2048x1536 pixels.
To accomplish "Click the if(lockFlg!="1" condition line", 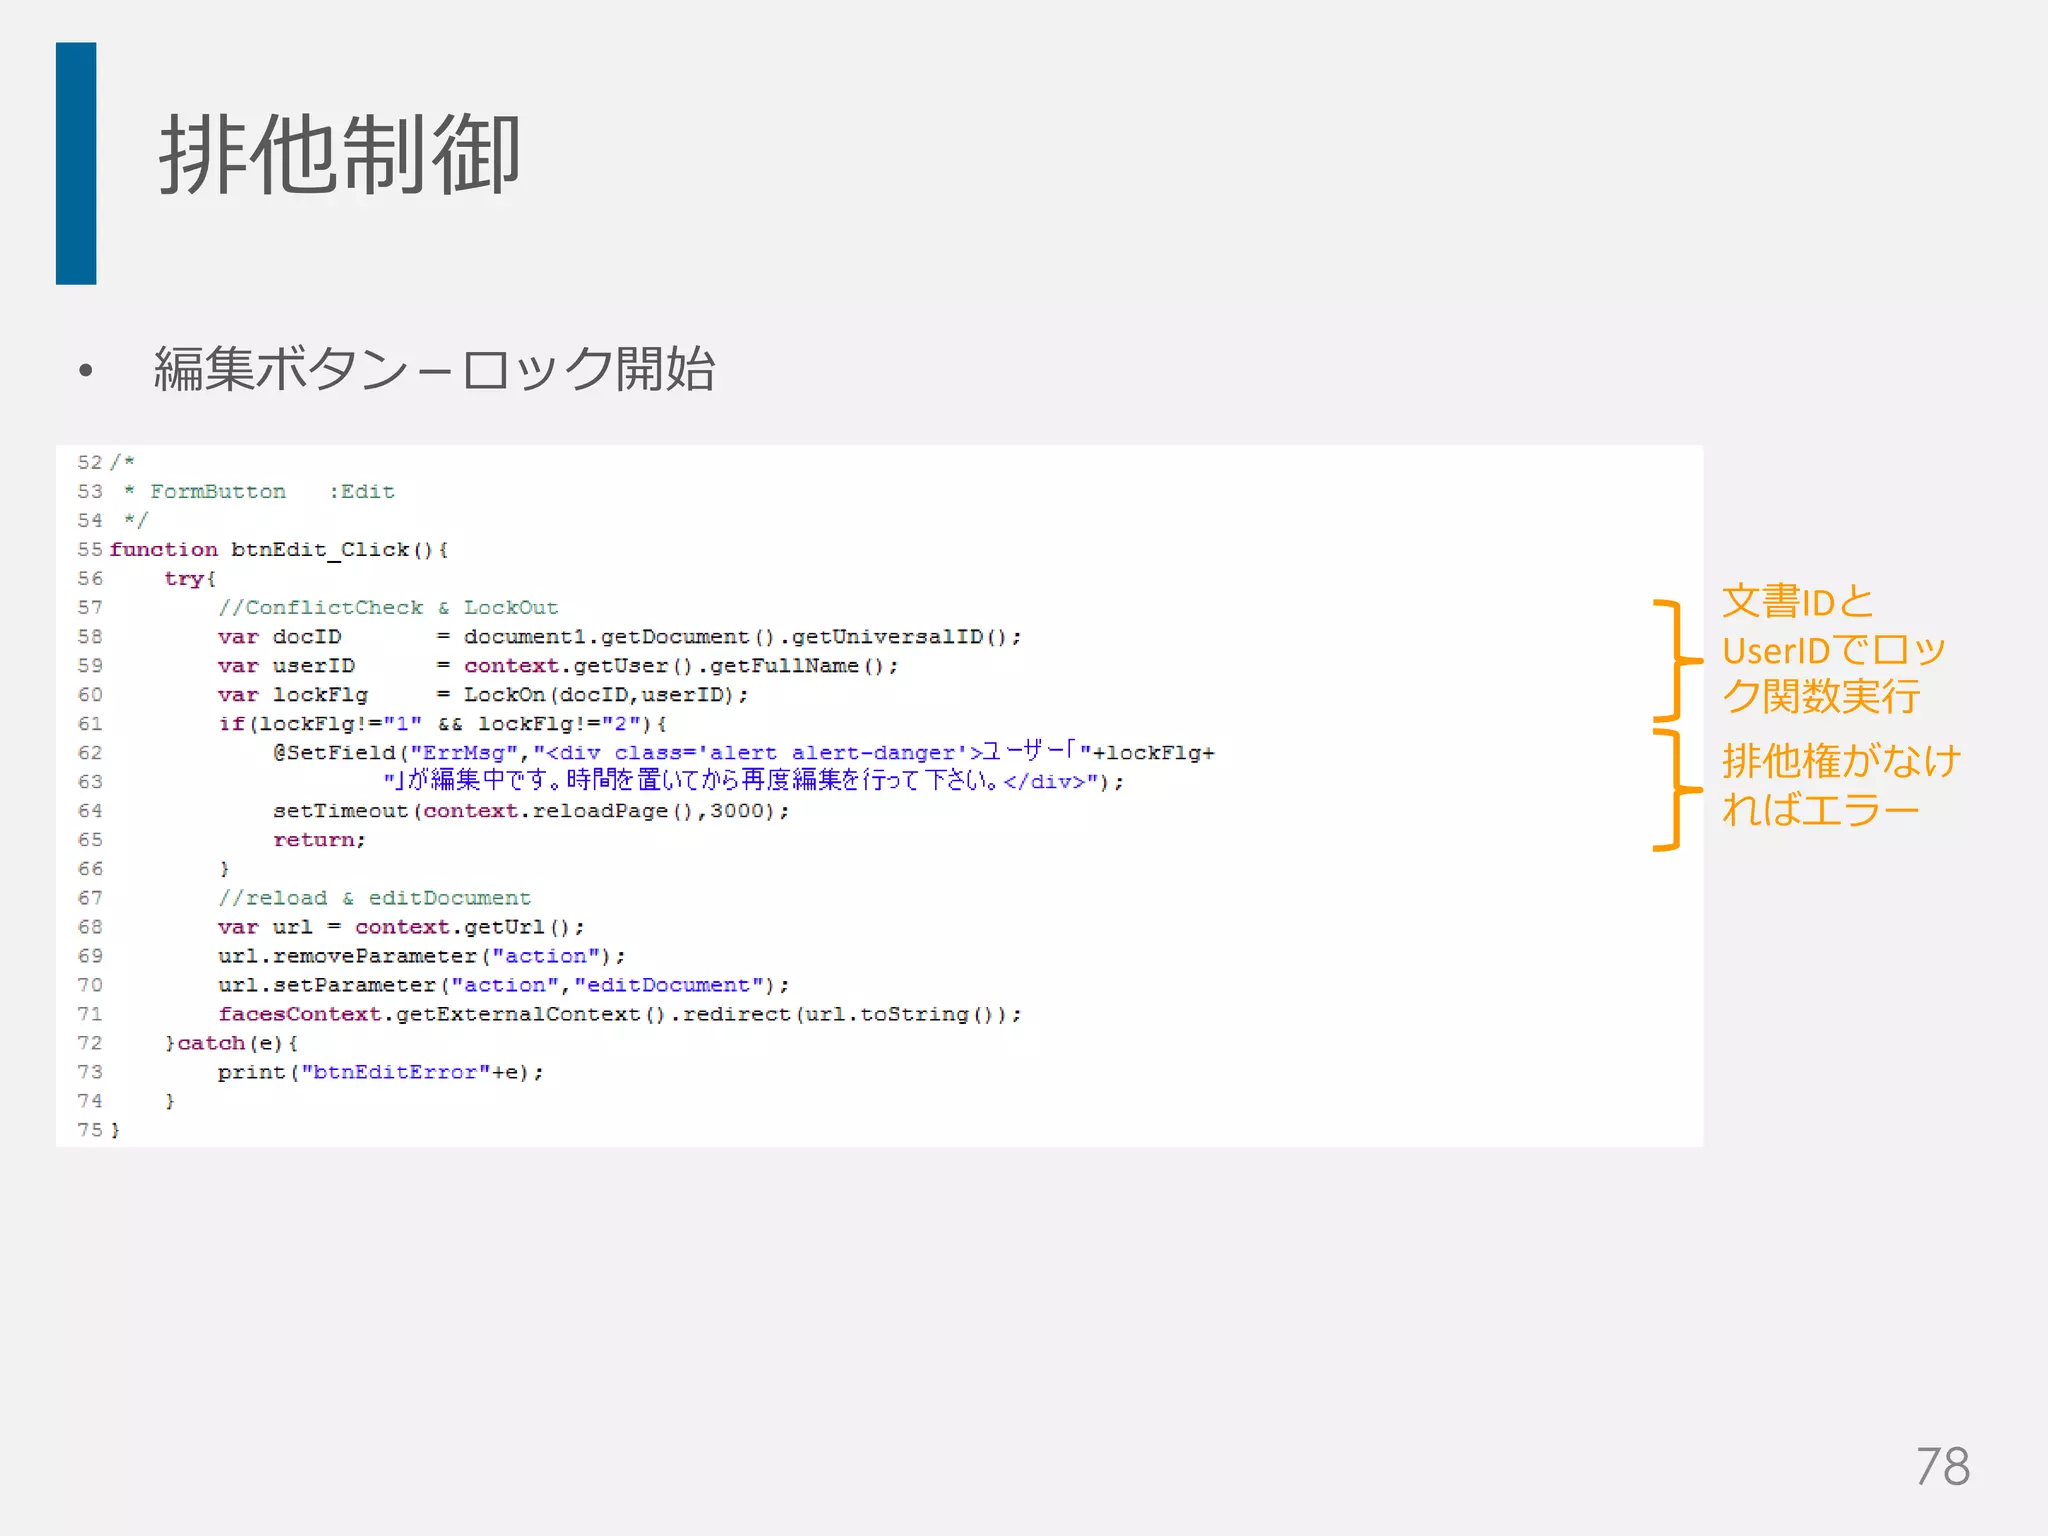I will pyautogui.click(x=443, y=723).
